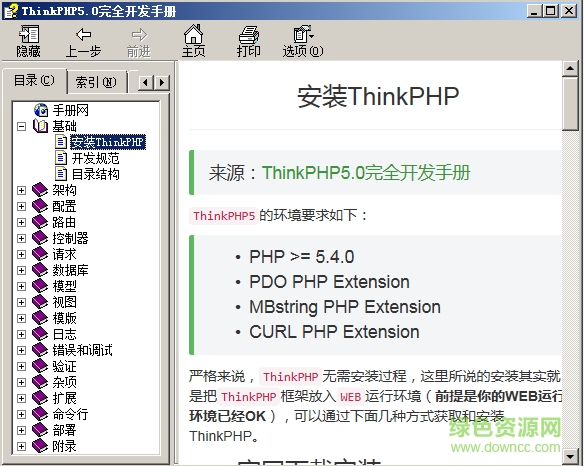Expand the 配置 tree node
The height and width of the screenshot is (466, 584).
[x=22, y=206]
